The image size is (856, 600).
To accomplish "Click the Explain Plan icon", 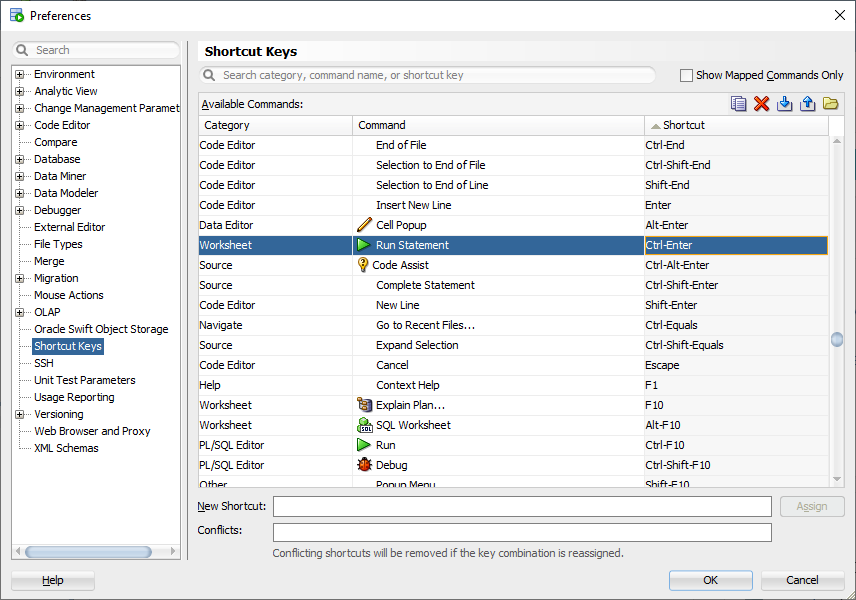I will click(x=364, y=405).
